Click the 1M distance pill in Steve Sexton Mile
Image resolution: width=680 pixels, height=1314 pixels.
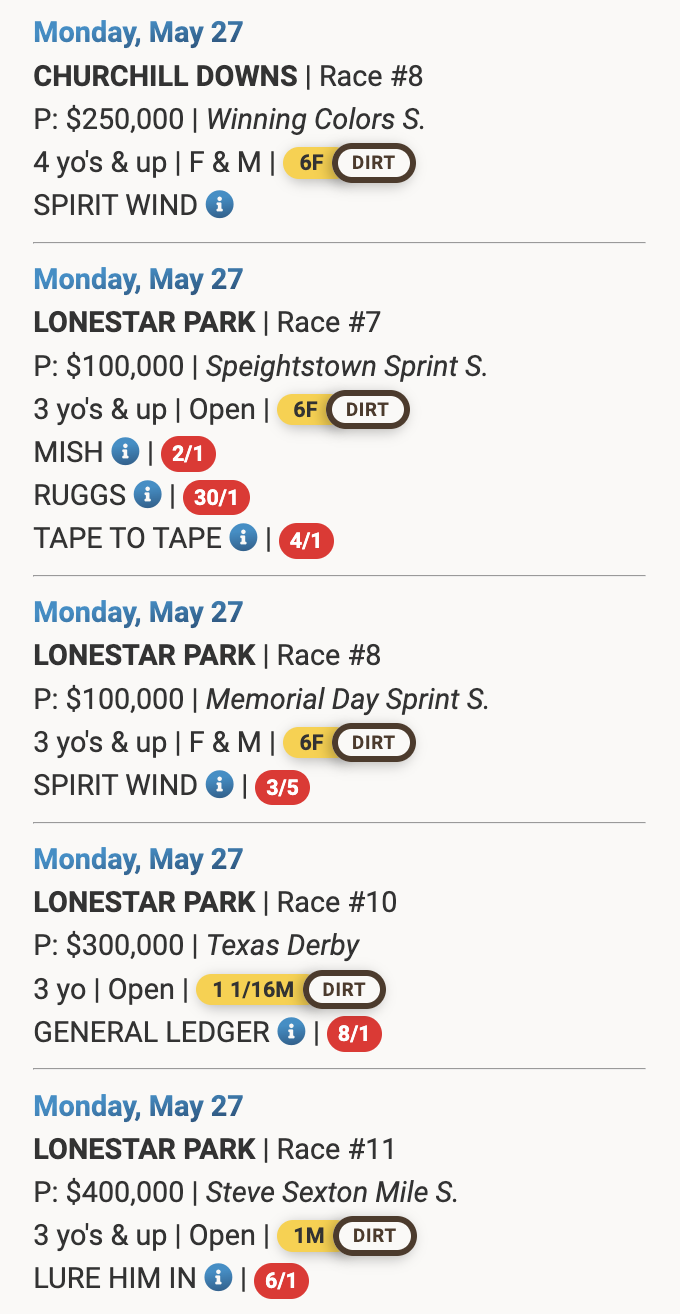(x=309, y=1236)
